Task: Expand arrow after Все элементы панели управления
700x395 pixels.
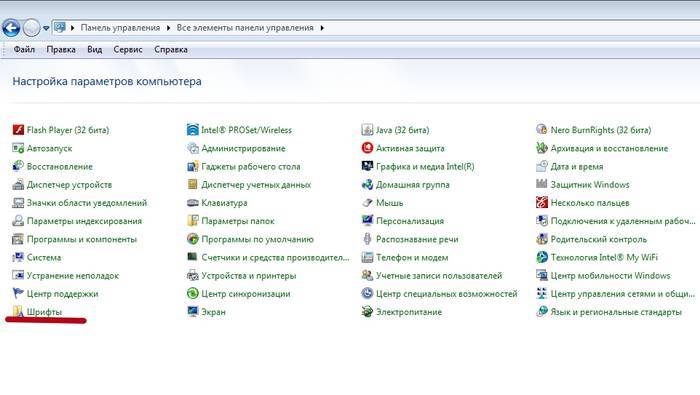Action: click(322, 28)
